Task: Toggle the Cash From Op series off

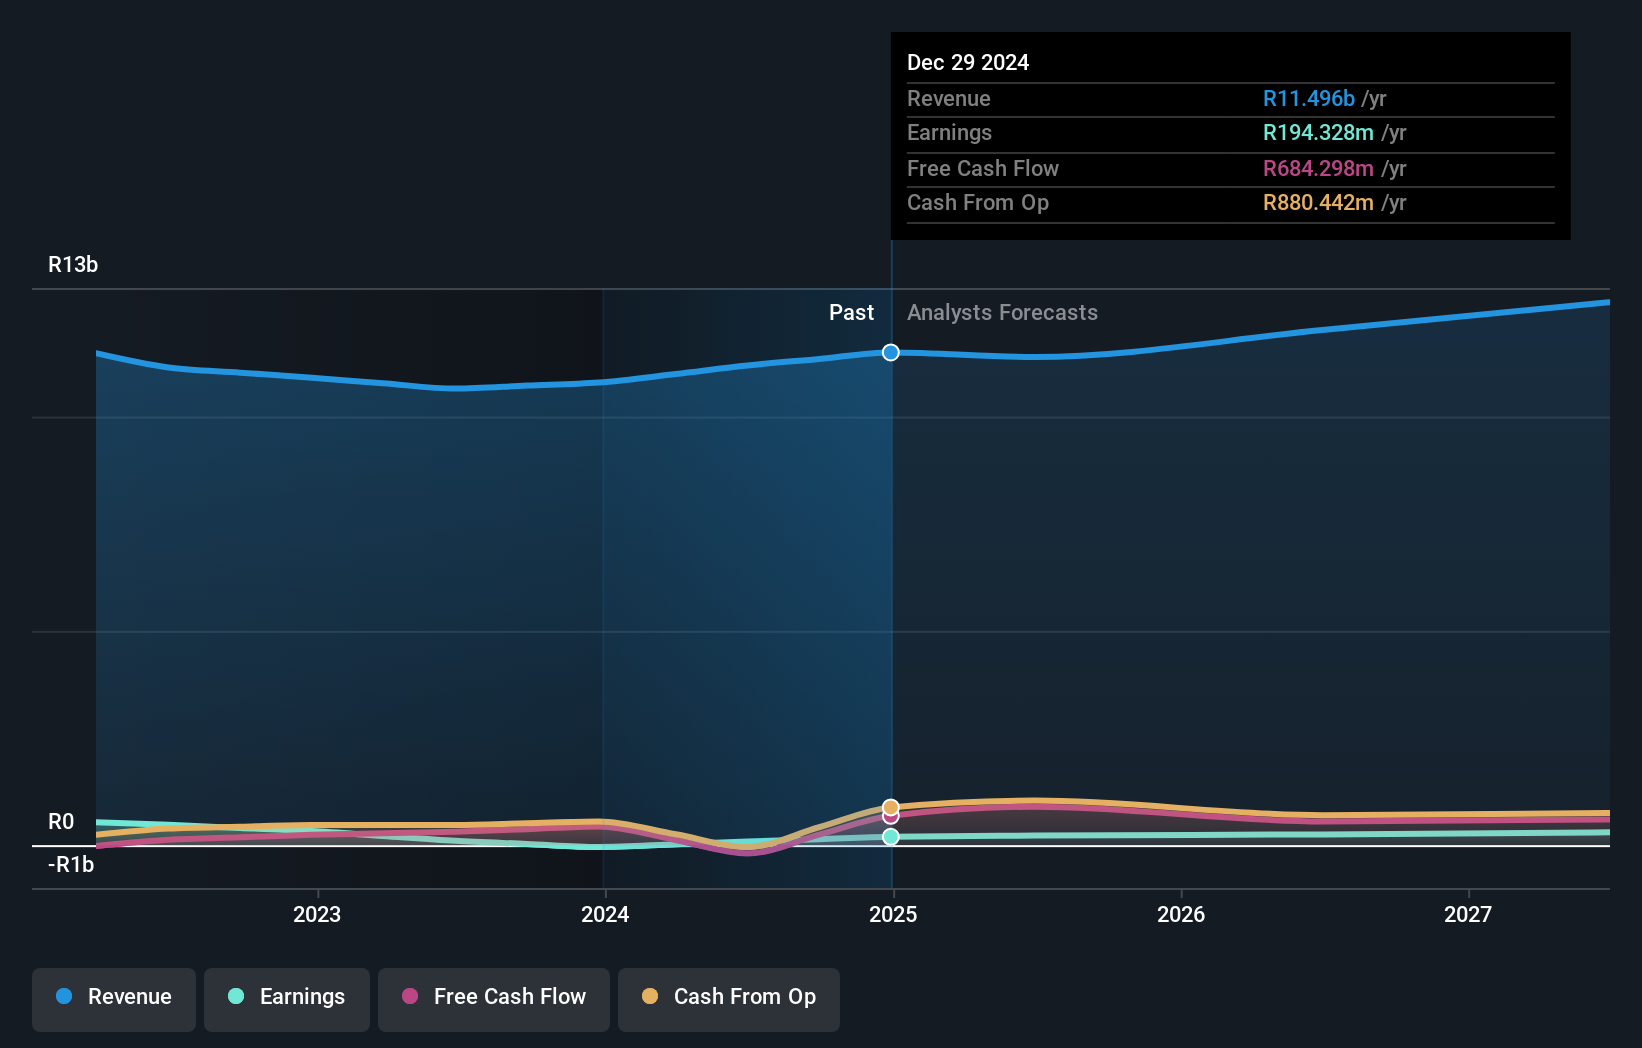Action: (728, 997)
